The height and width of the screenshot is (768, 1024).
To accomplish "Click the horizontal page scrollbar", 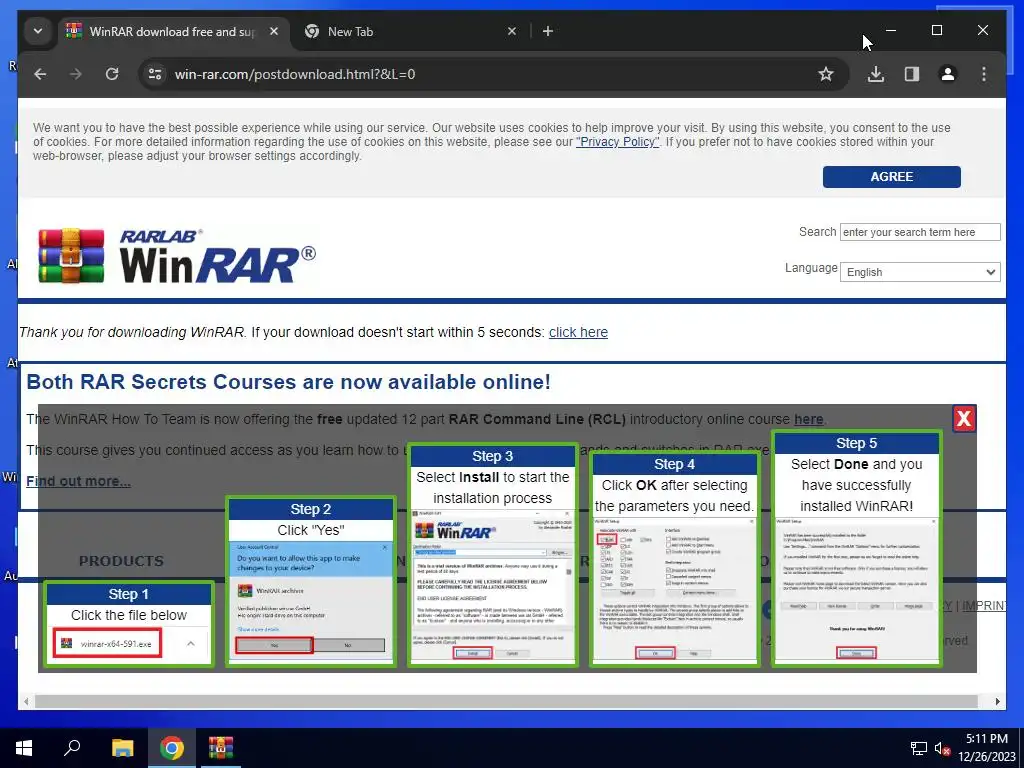I will (506, 701).
